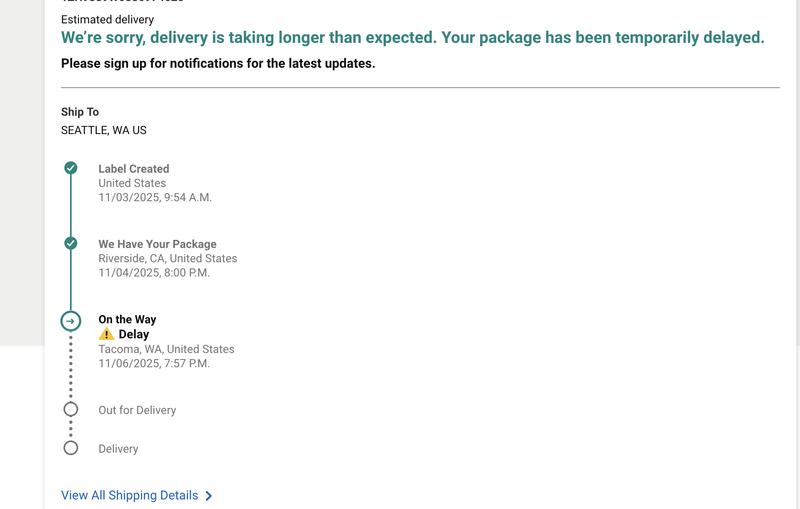This screenshot has height=509, width=800.
Task: Click the empty Out for Delivery circle
Action: tap(71, 409)
